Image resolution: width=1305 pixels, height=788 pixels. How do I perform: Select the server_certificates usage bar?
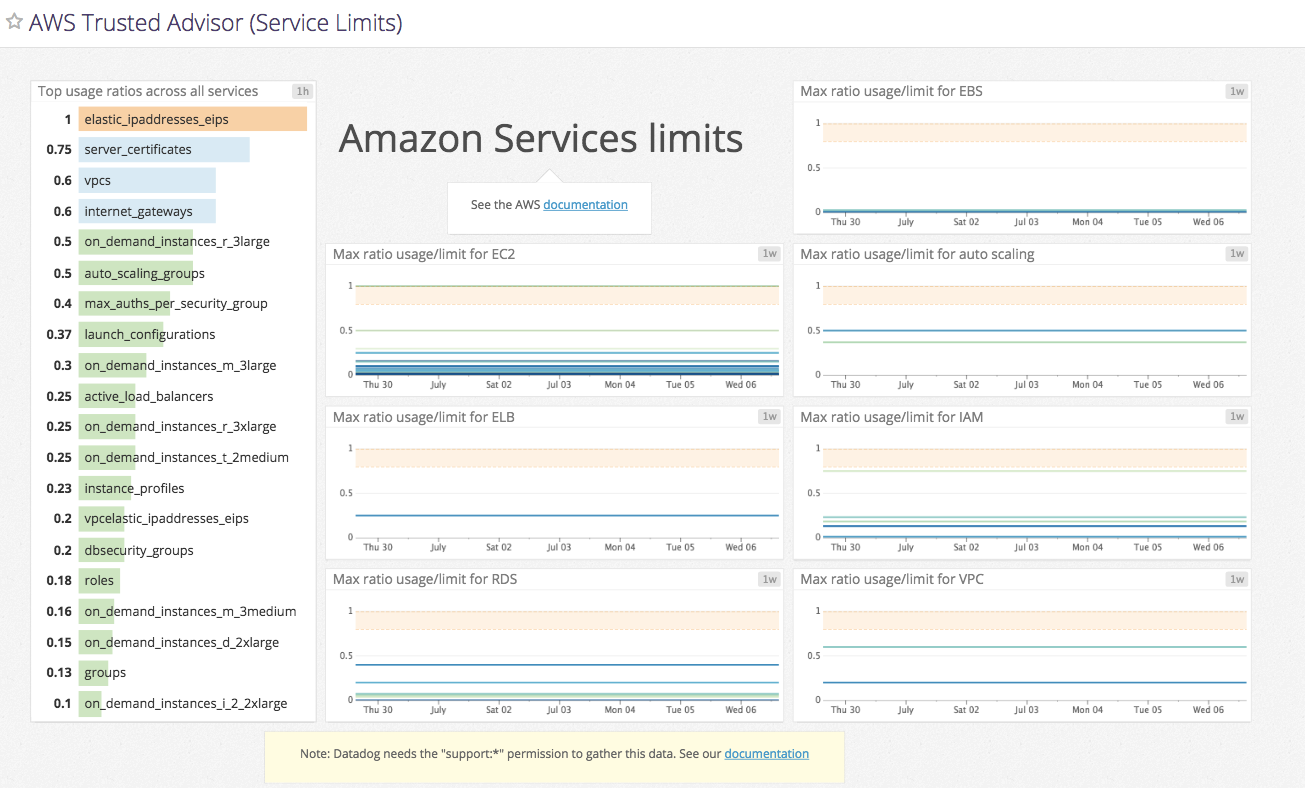click(x=163, y=149)
